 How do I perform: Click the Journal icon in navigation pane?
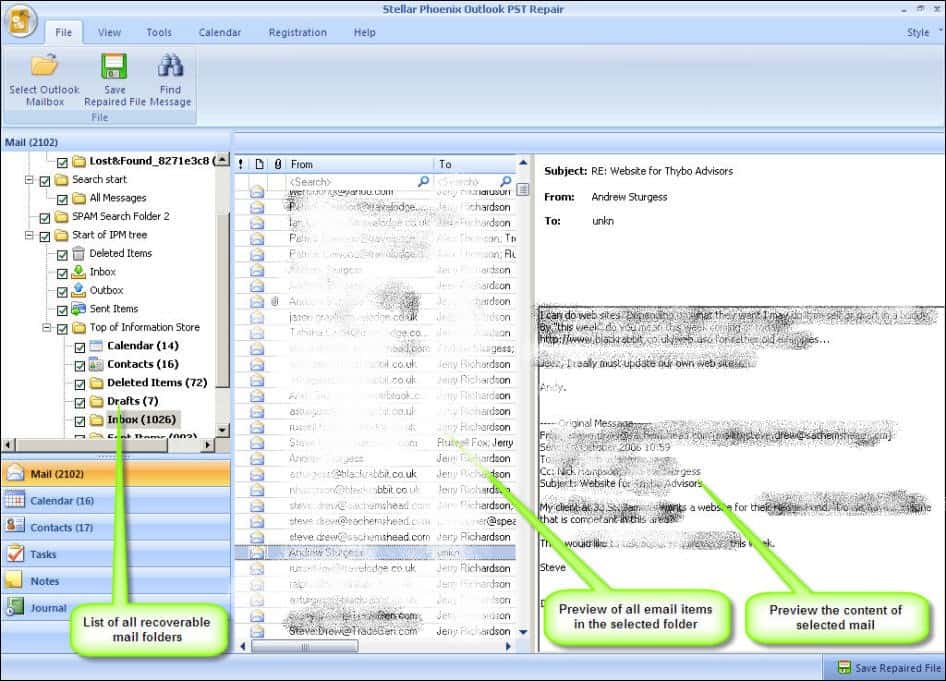click(x=14, y=607)
